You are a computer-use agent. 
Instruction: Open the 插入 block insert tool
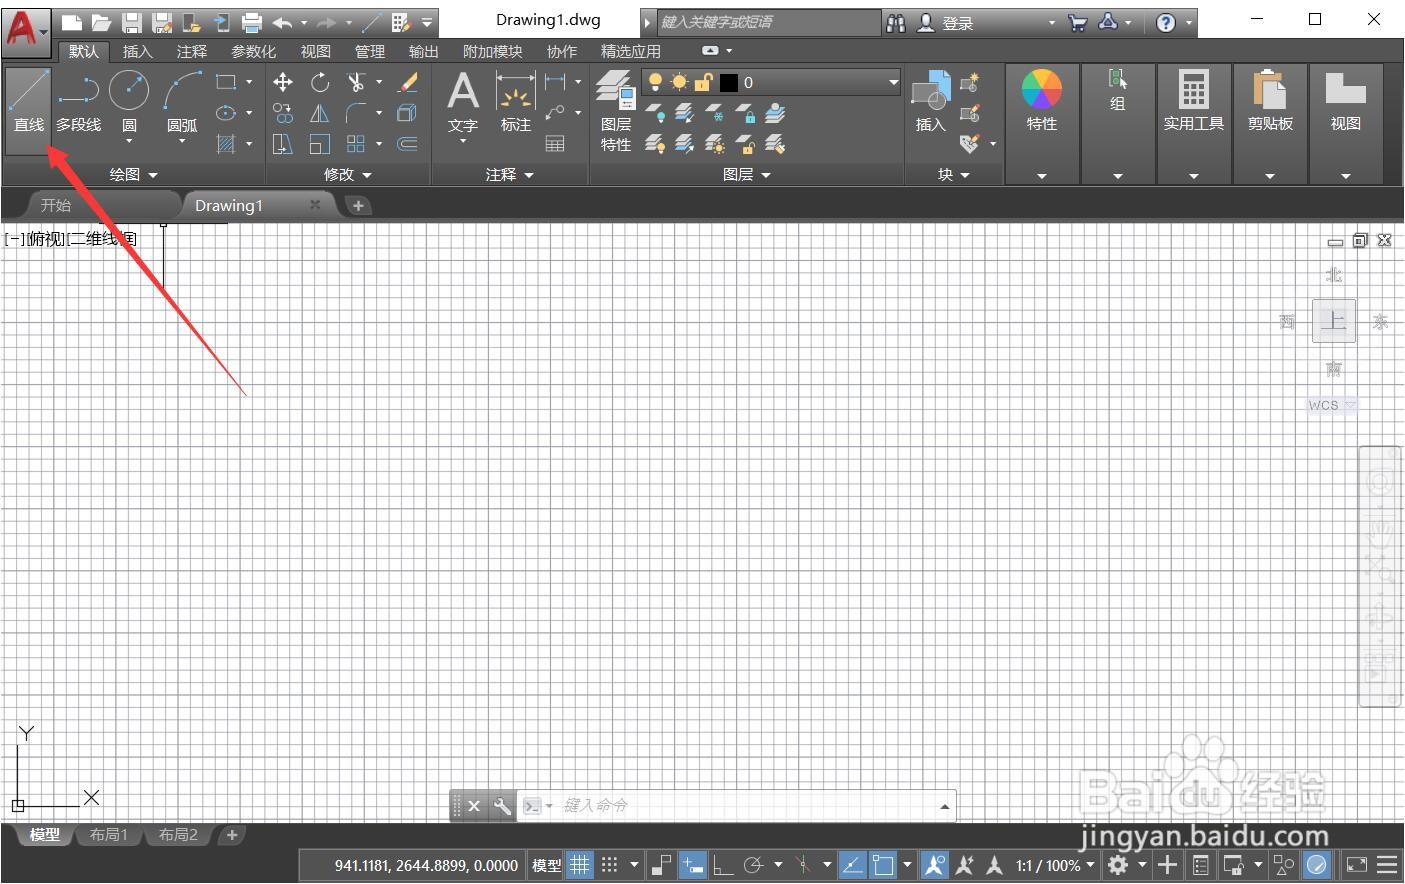(930, 101)
